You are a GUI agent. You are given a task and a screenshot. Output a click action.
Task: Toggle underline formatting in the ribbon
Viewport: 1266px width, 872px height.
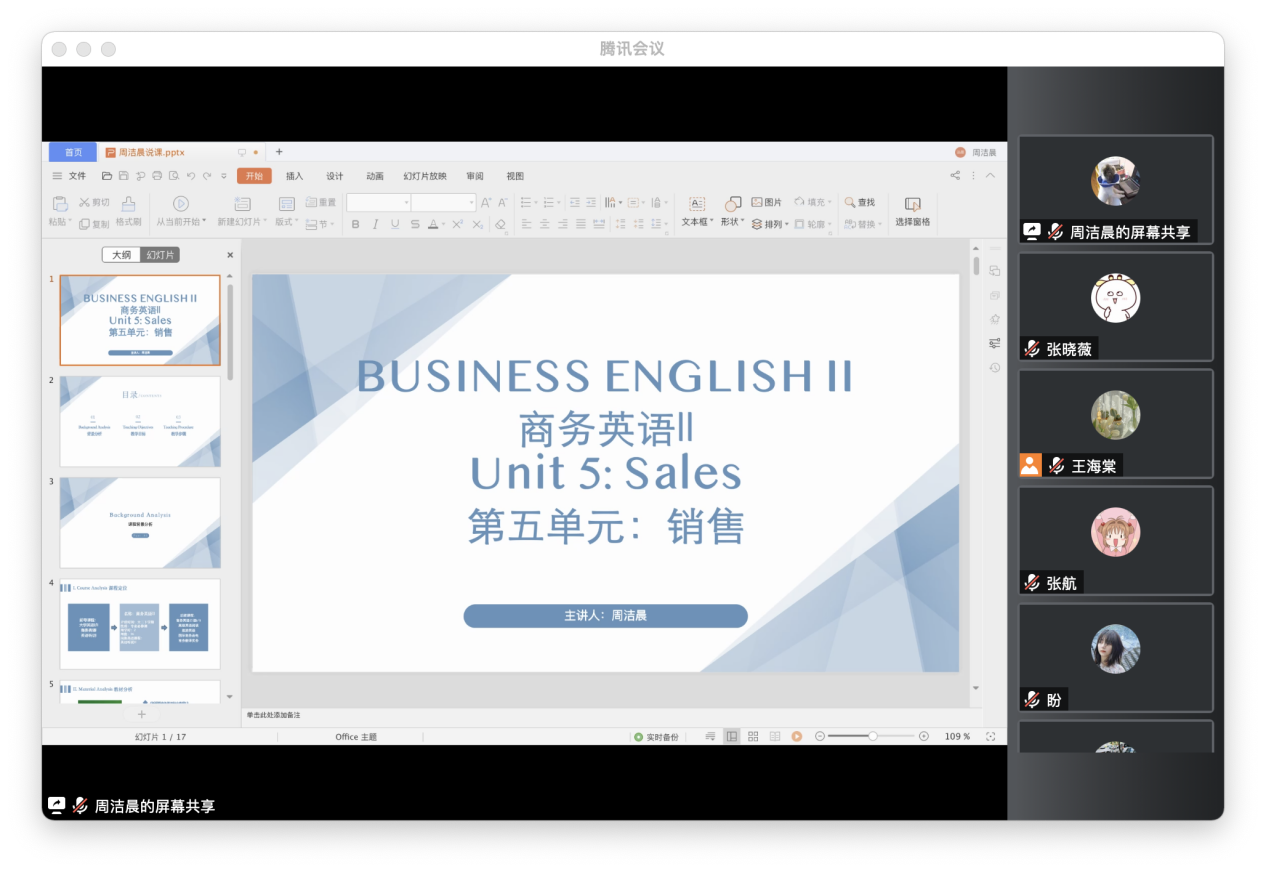tap(393, 223)
